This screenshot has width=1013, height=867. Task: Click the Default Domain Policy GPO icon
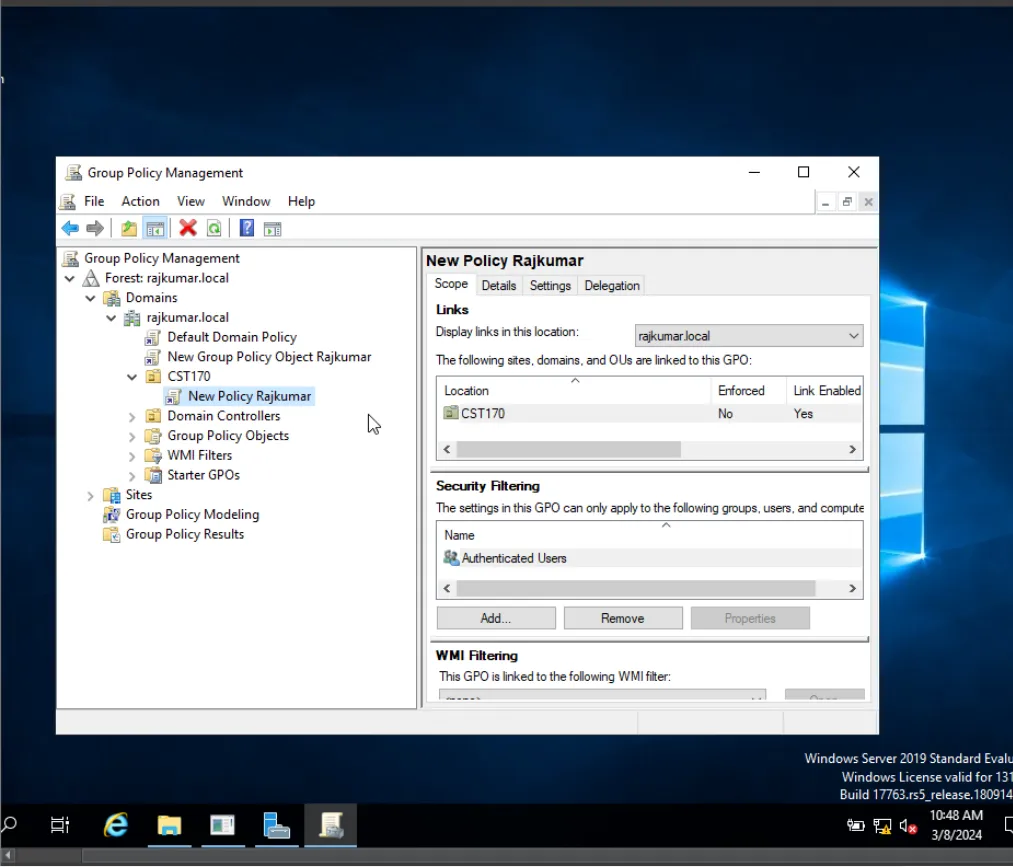pyautogui.click(x=152, y=337)
